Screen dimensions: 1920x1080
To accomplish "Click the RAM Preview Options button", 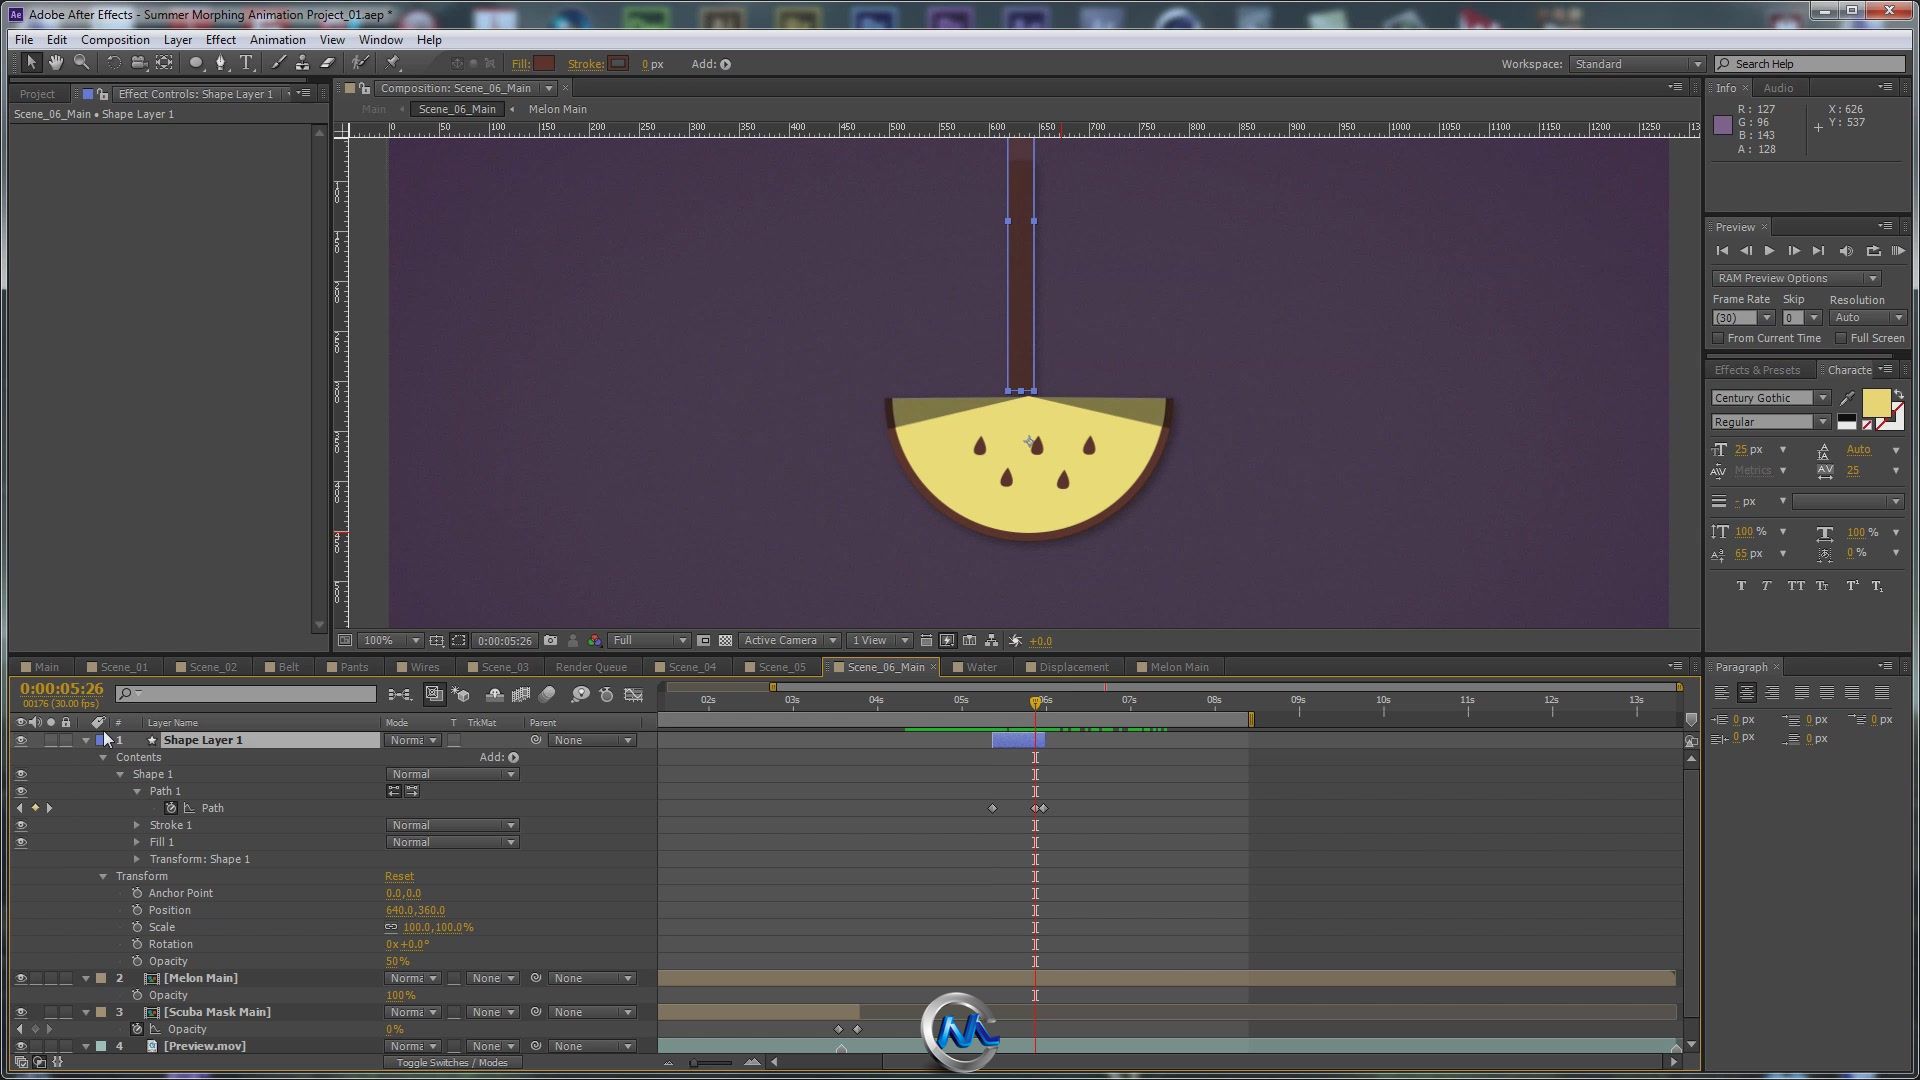I will click(x=1797, y=278).
